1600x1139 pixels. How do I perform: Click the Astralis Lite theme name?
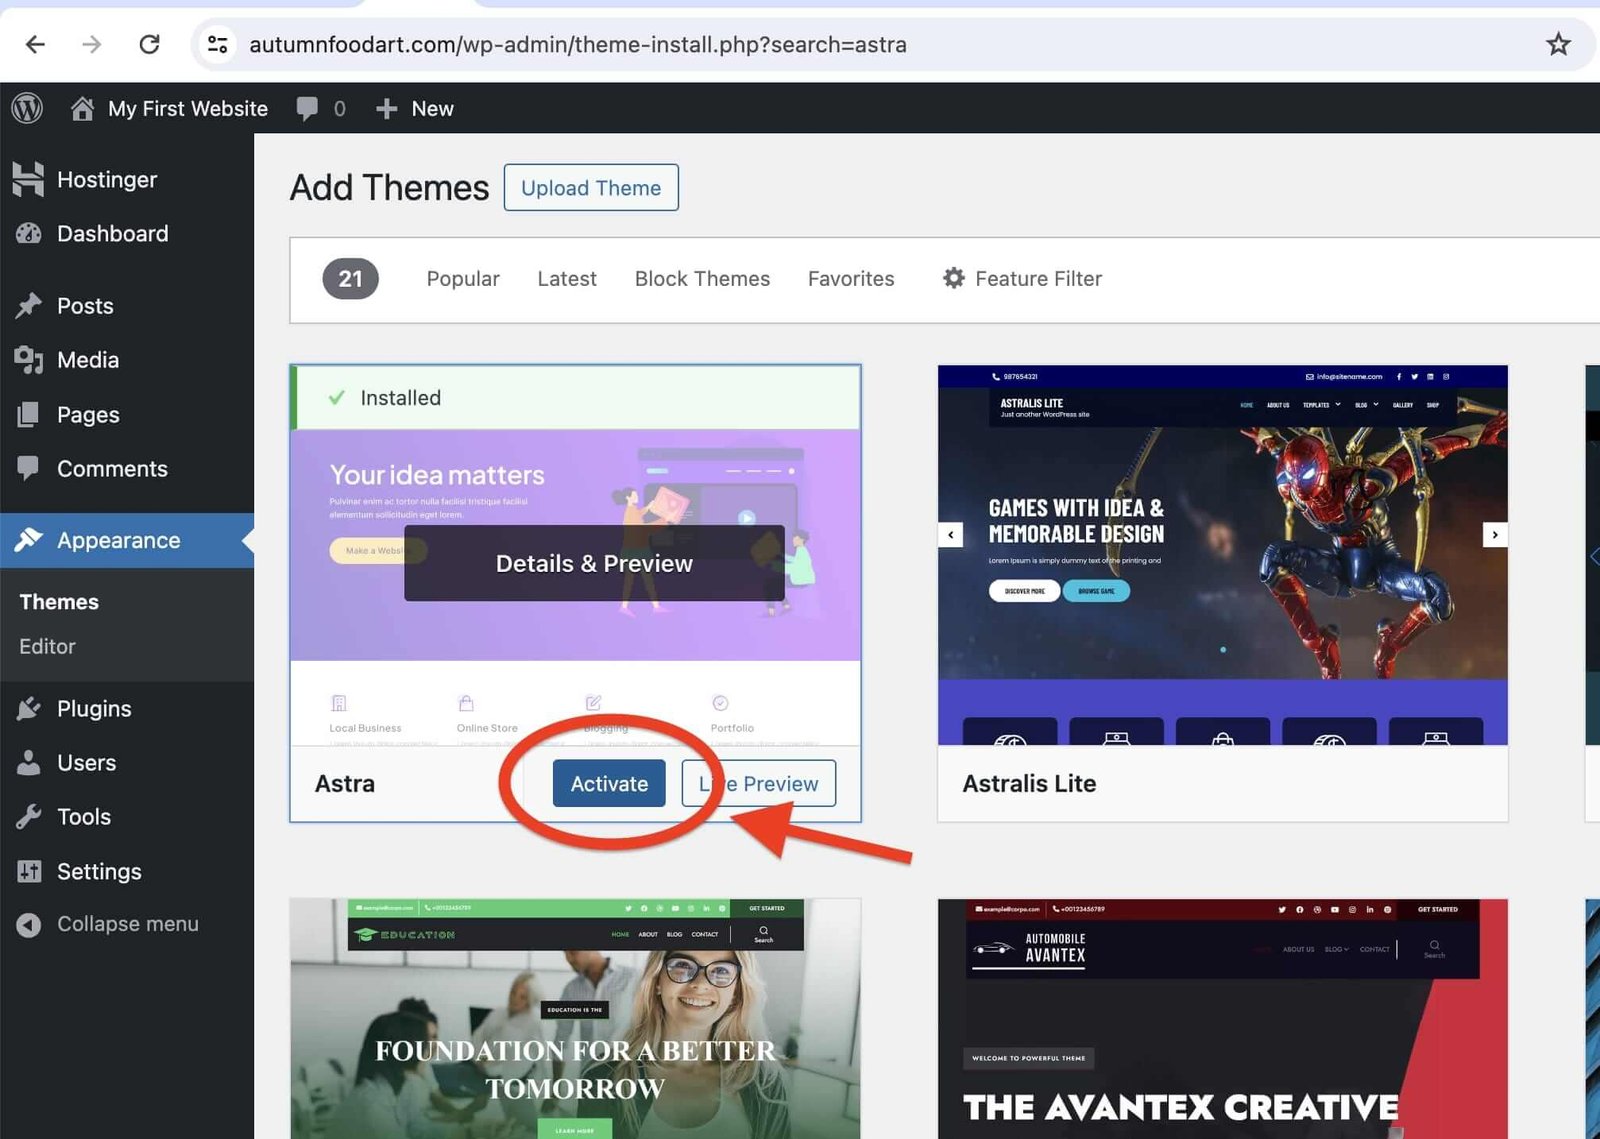tap(1029, 783)
